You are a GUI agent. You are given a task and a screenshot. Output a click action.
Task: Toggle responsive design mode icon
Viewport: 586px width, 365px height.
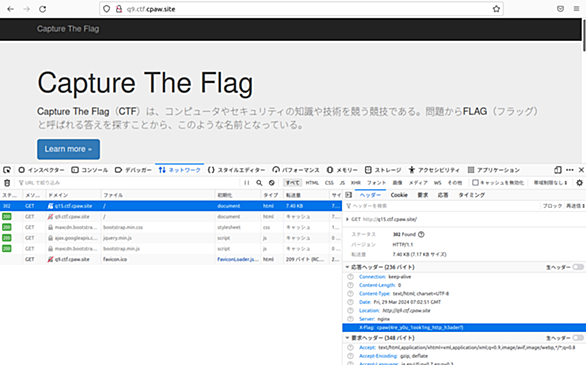(x=558, y=170)
